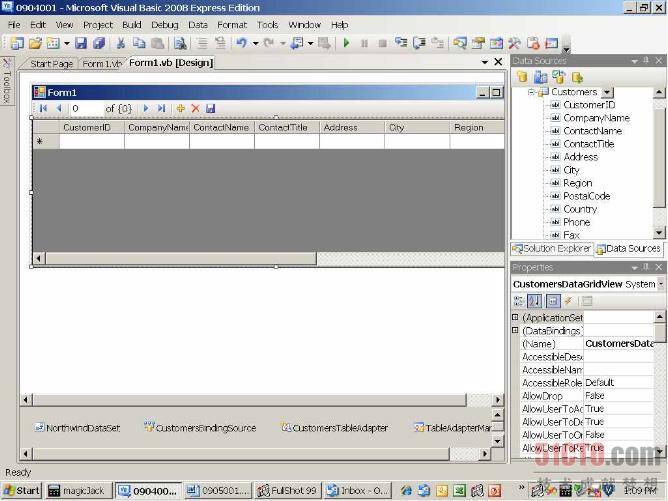Click the Move First navigator icon
This screenshot has height=501, width=668.
[43, 108]
